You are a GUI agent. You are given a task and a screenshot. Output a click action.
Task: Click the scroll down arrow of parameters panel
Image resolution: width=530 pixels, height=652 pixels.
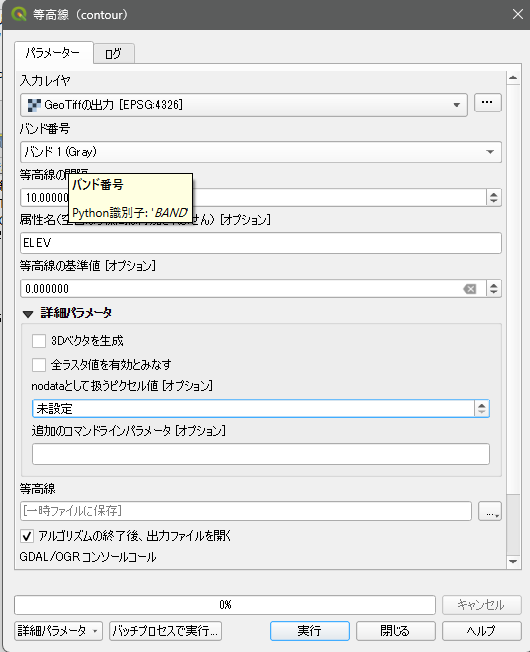point(513,561)
